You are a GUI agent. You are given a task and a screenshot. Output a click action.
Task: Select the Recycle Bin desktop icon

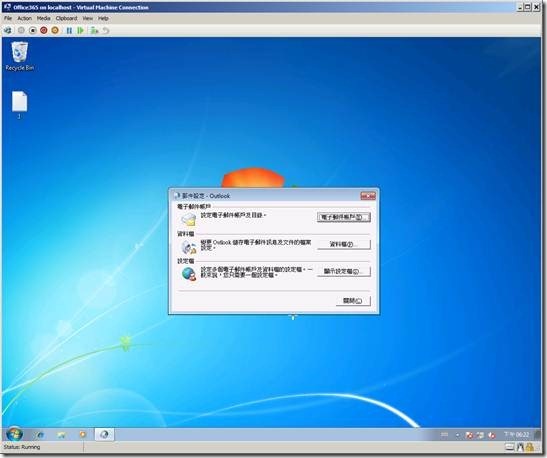pos(20,56)
